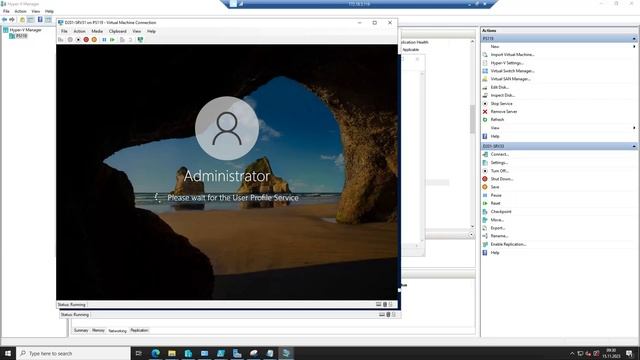Screen dimensions: 640x360
Task: Click Edit Disk action
Action: tap(500, 87)
